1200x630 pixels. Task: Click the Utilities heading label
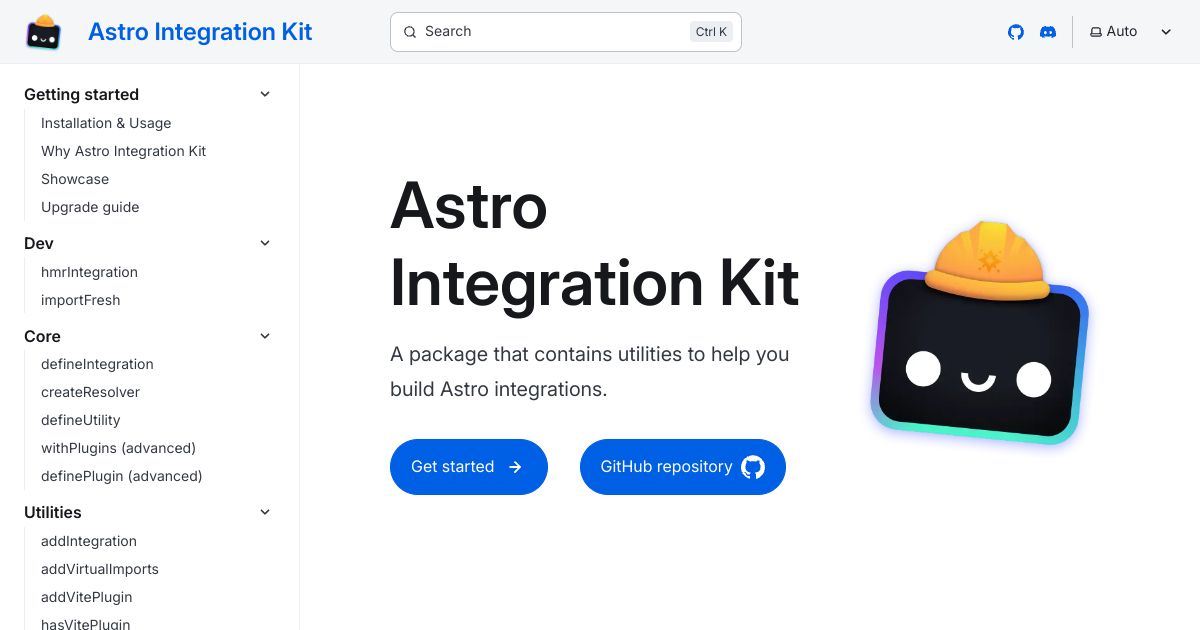(x=53, y=512)
